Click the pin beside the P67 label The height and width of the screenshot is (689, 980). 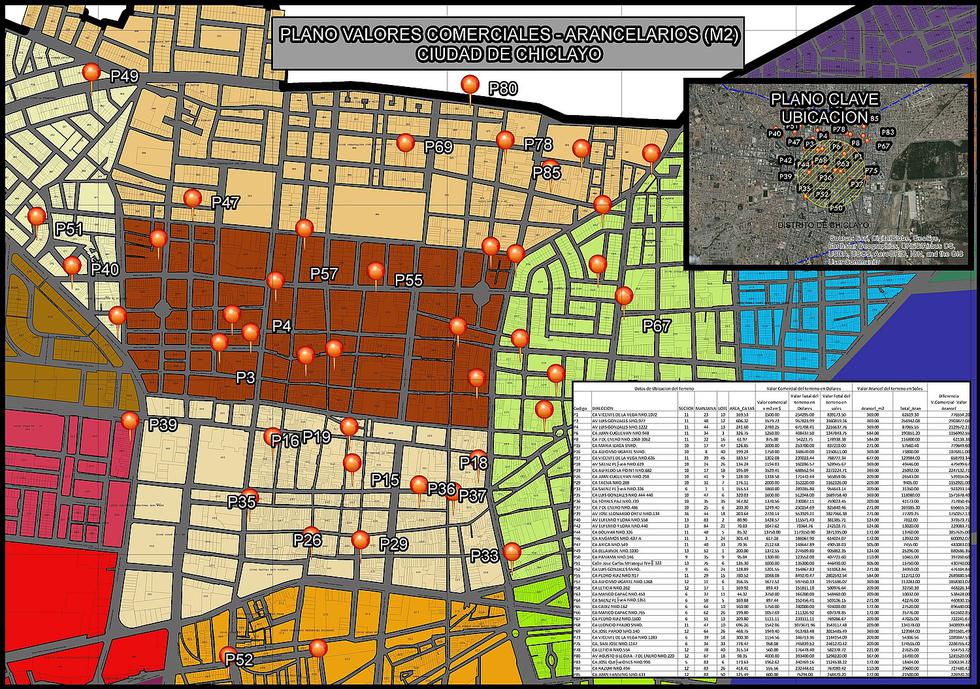624,295
